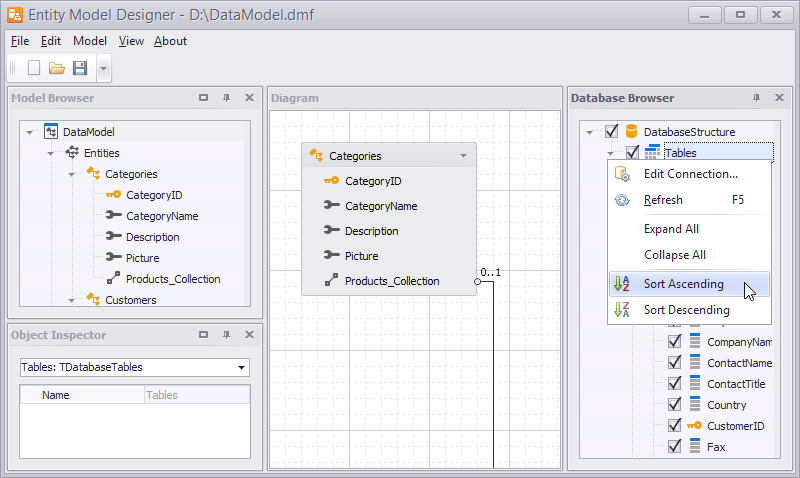Click the Edit Connection icon
800x478 pixels.
[623, 174]
